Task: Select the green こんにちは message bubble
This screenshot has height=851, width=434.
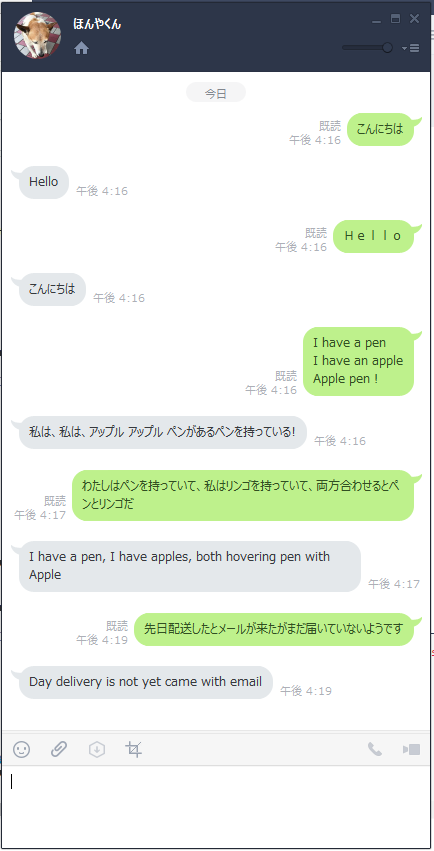Action: pyautogui.click(x=380, y=129)
